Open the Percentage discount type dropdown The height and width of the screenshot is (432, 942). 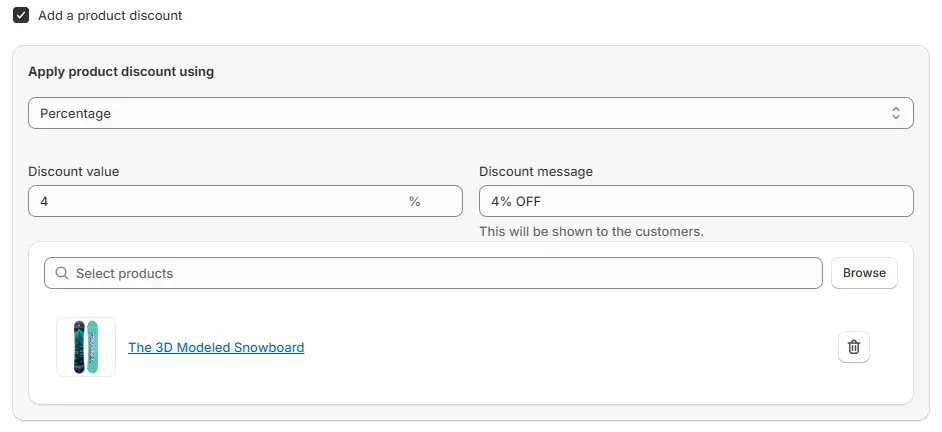(470, 113)
